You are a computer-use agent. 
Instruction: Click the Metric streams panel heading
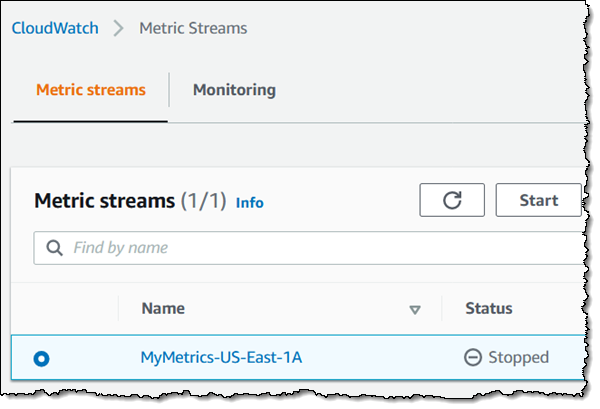104,201
